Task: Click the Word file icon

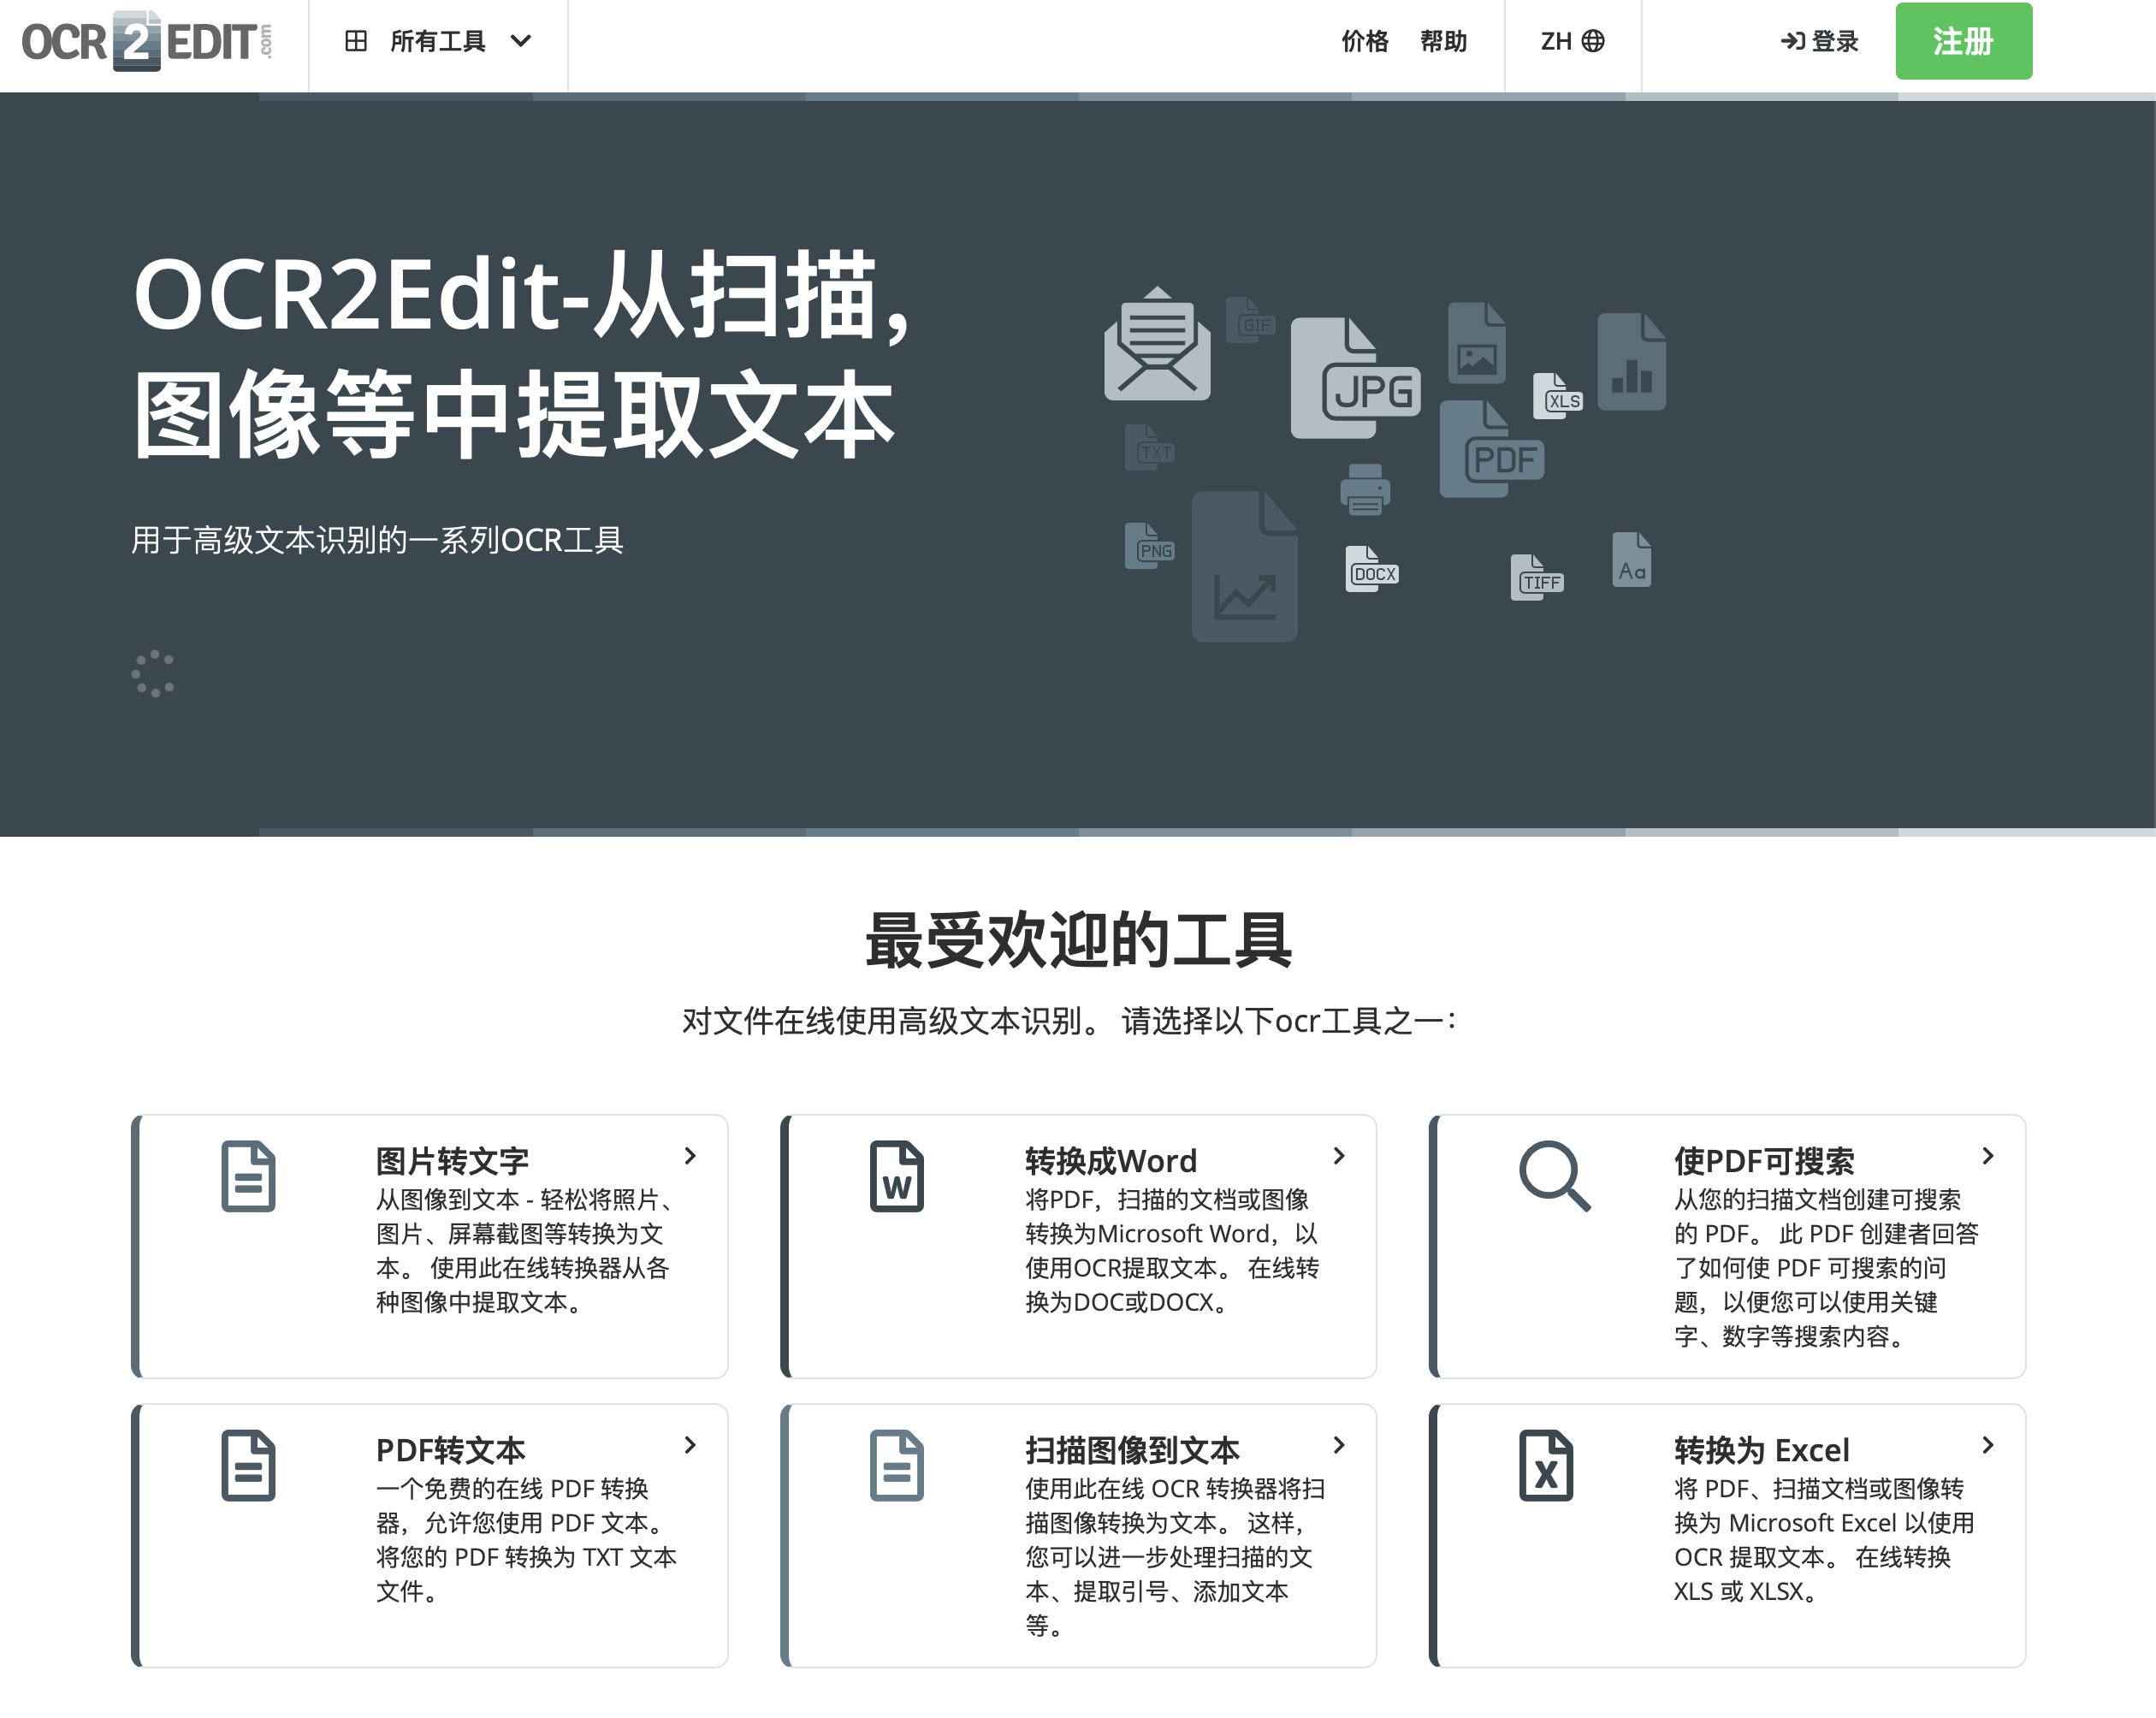Action: coord(896,1176)
